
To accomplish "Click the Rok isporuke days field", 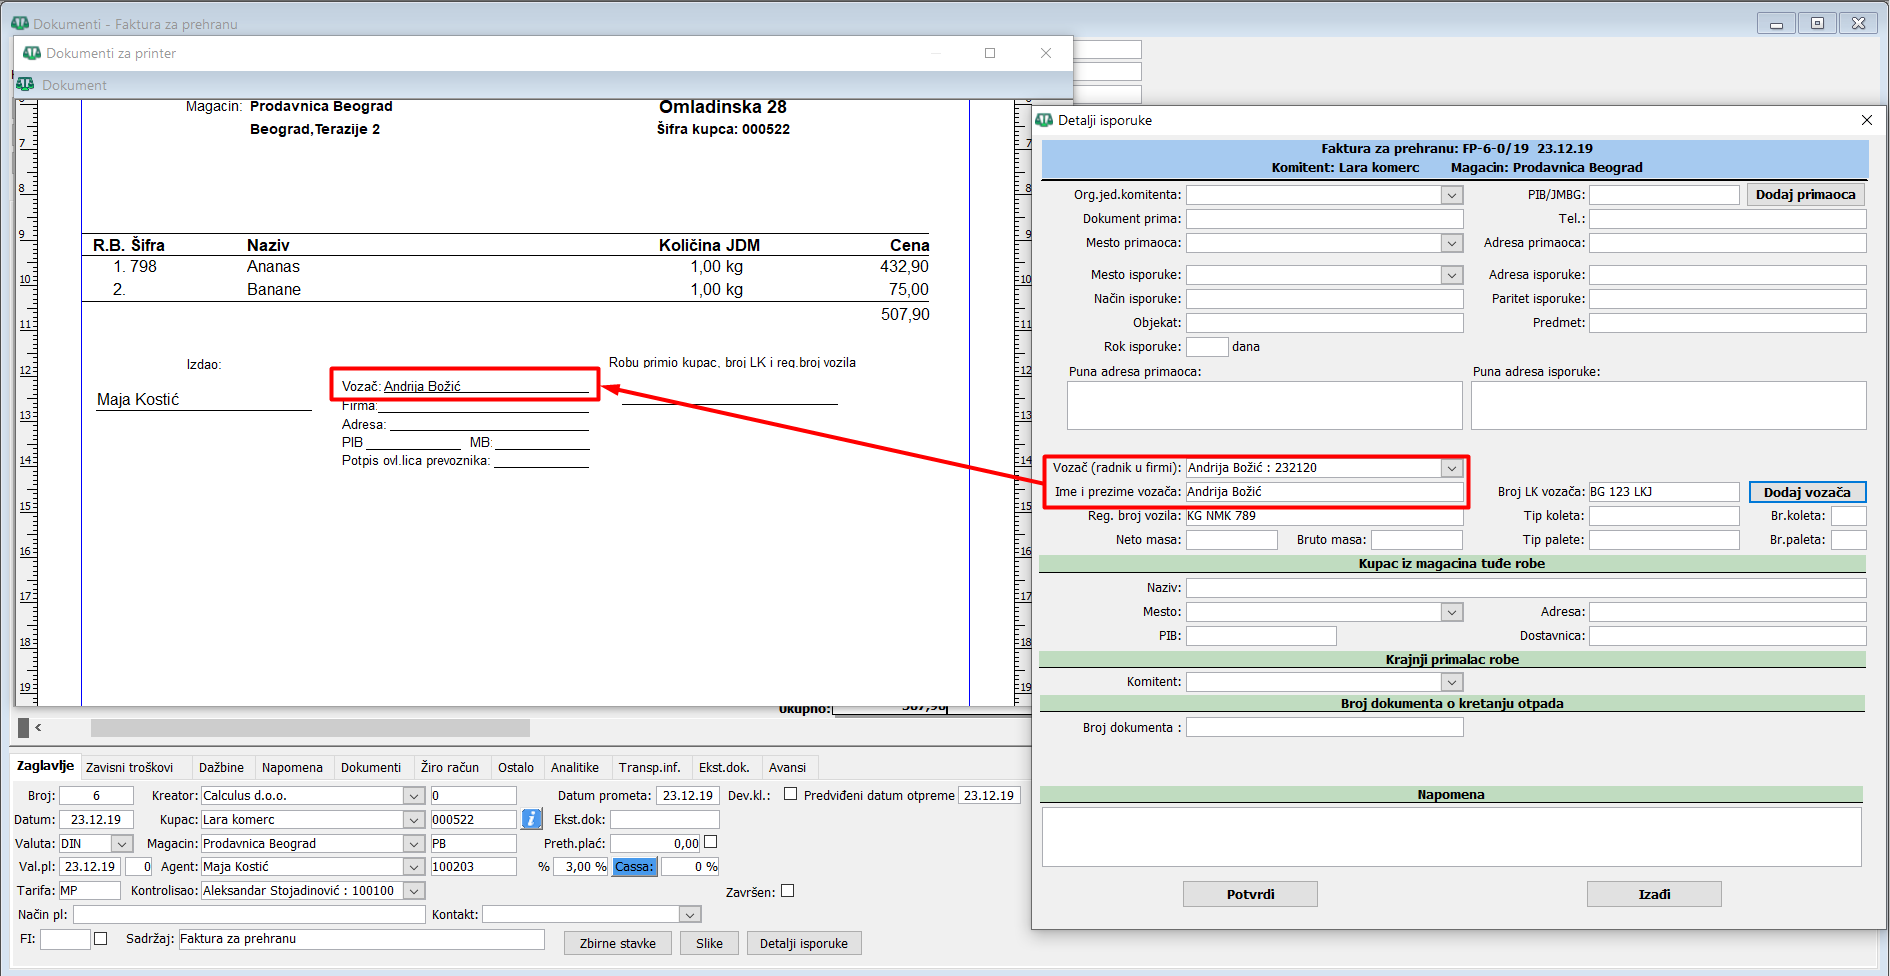I will click(1207, 347).
